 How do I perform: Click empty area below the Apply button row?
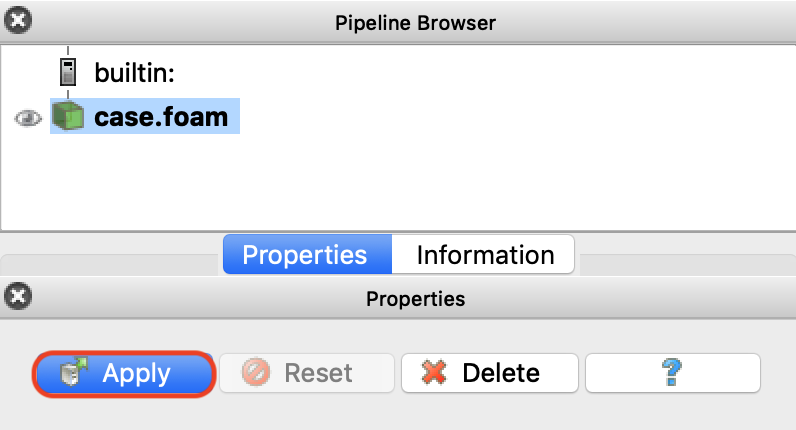(400, 414)
